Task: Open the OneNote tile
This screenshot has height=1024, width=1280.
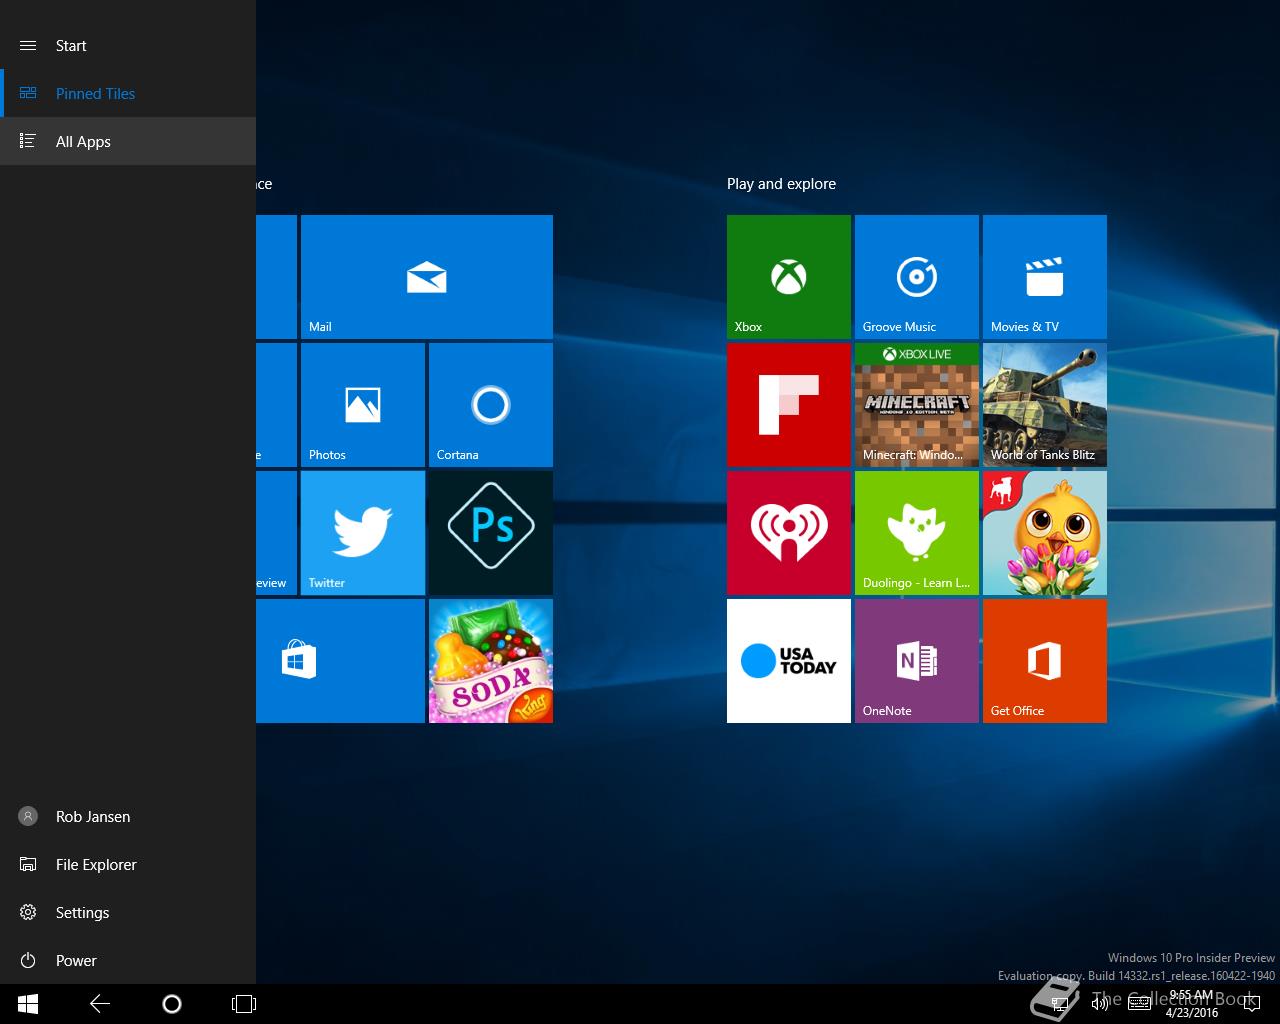Action: coord(917,661)
